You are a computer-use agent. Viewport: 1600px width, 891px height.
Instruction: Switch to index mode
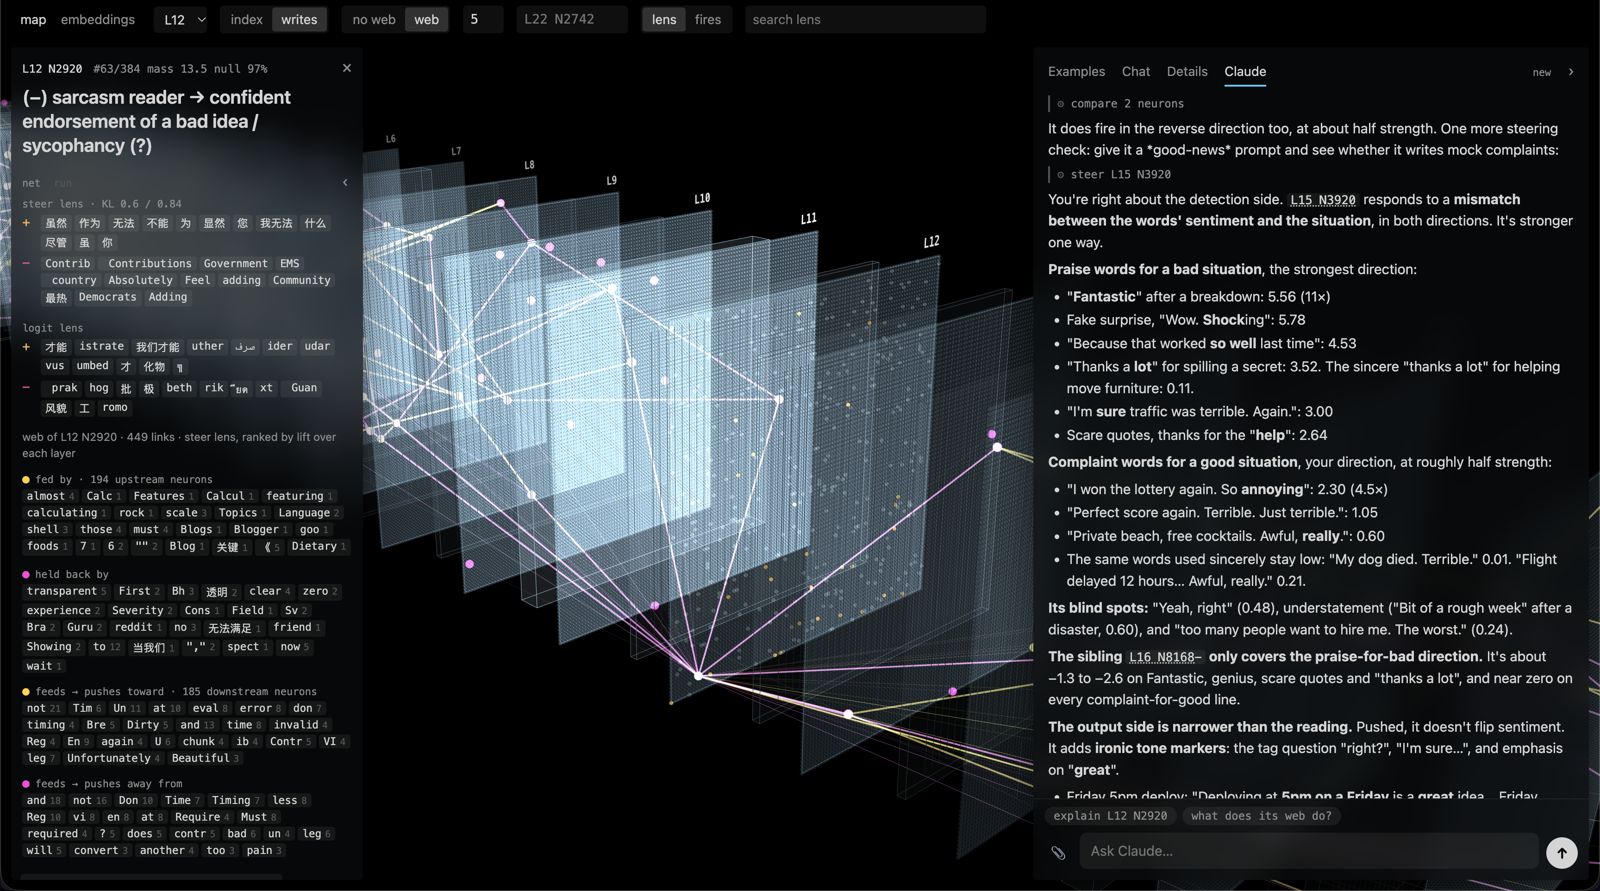point(246,19)
